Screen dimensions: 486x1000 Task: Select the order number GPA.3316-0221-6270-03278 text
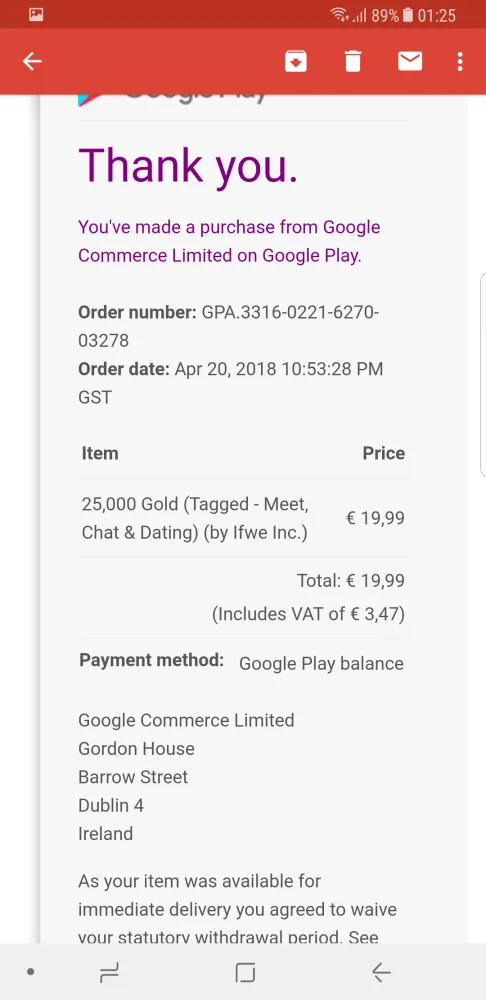228,327
